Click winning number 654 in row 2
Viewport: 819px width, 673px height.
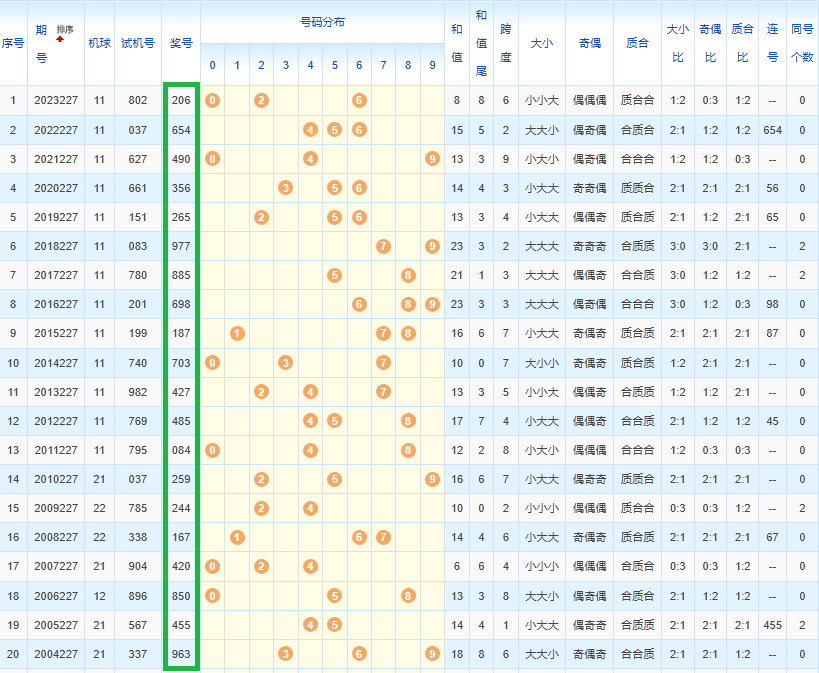click(x=181, y=130)
